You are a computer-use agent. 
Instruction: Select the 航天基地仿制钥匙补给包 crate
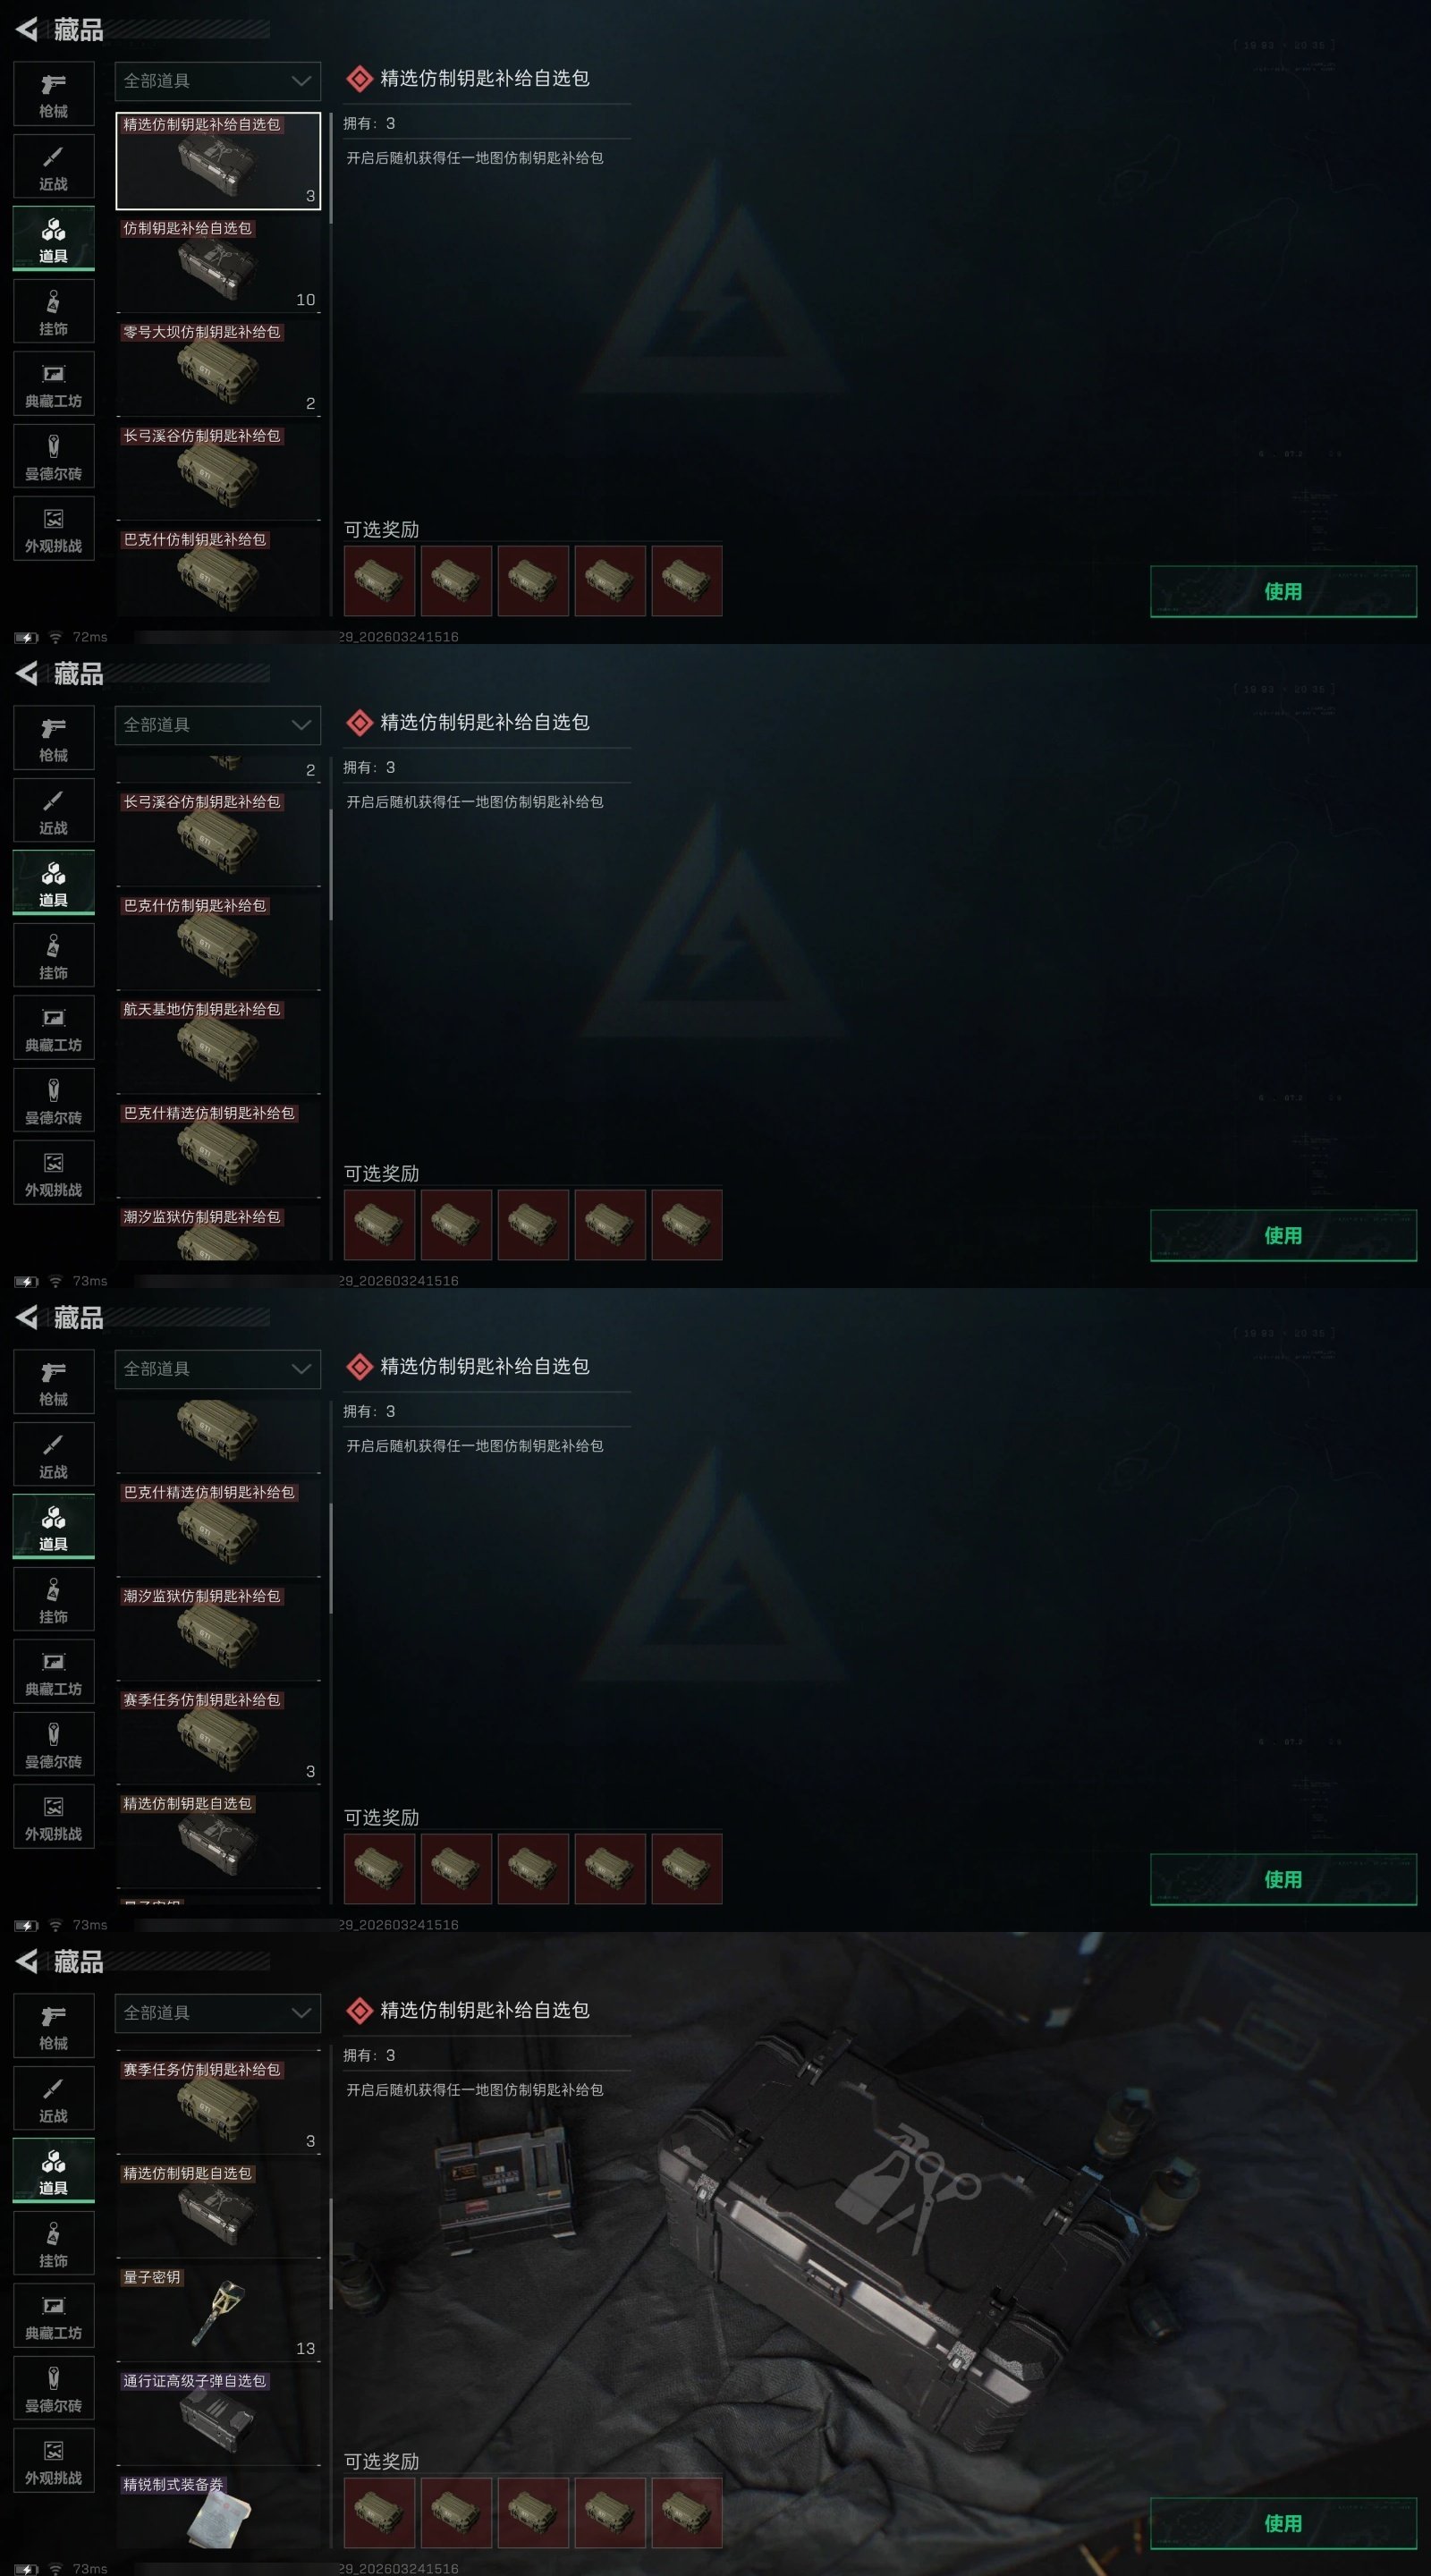pos(218,1045)
